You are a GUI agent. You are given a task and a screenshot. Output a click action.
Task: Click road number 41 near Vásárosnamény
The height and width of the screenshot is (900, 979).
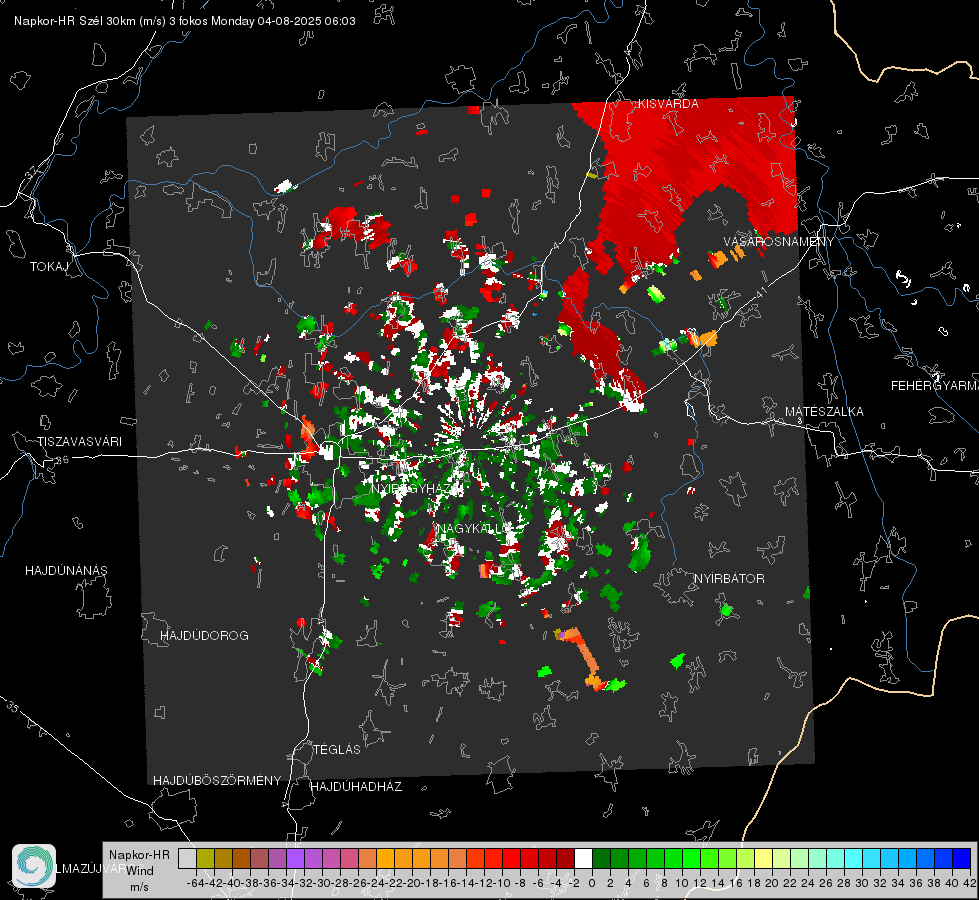(x=761, y=291)
